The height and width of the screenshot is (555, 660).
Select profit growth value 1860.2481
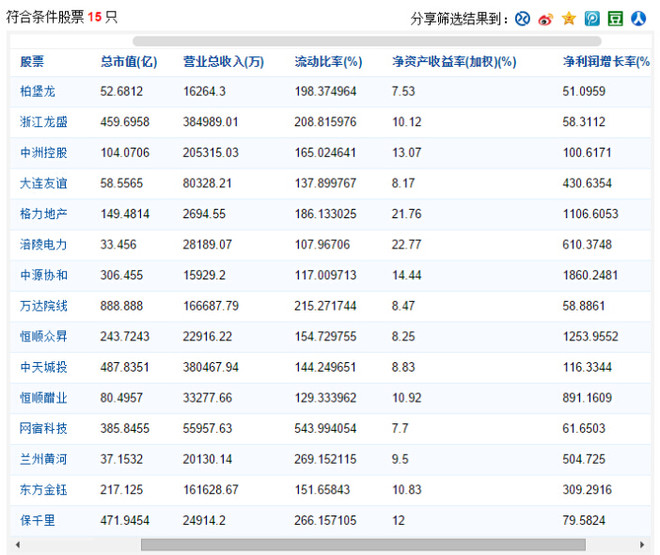pos(591,275)
